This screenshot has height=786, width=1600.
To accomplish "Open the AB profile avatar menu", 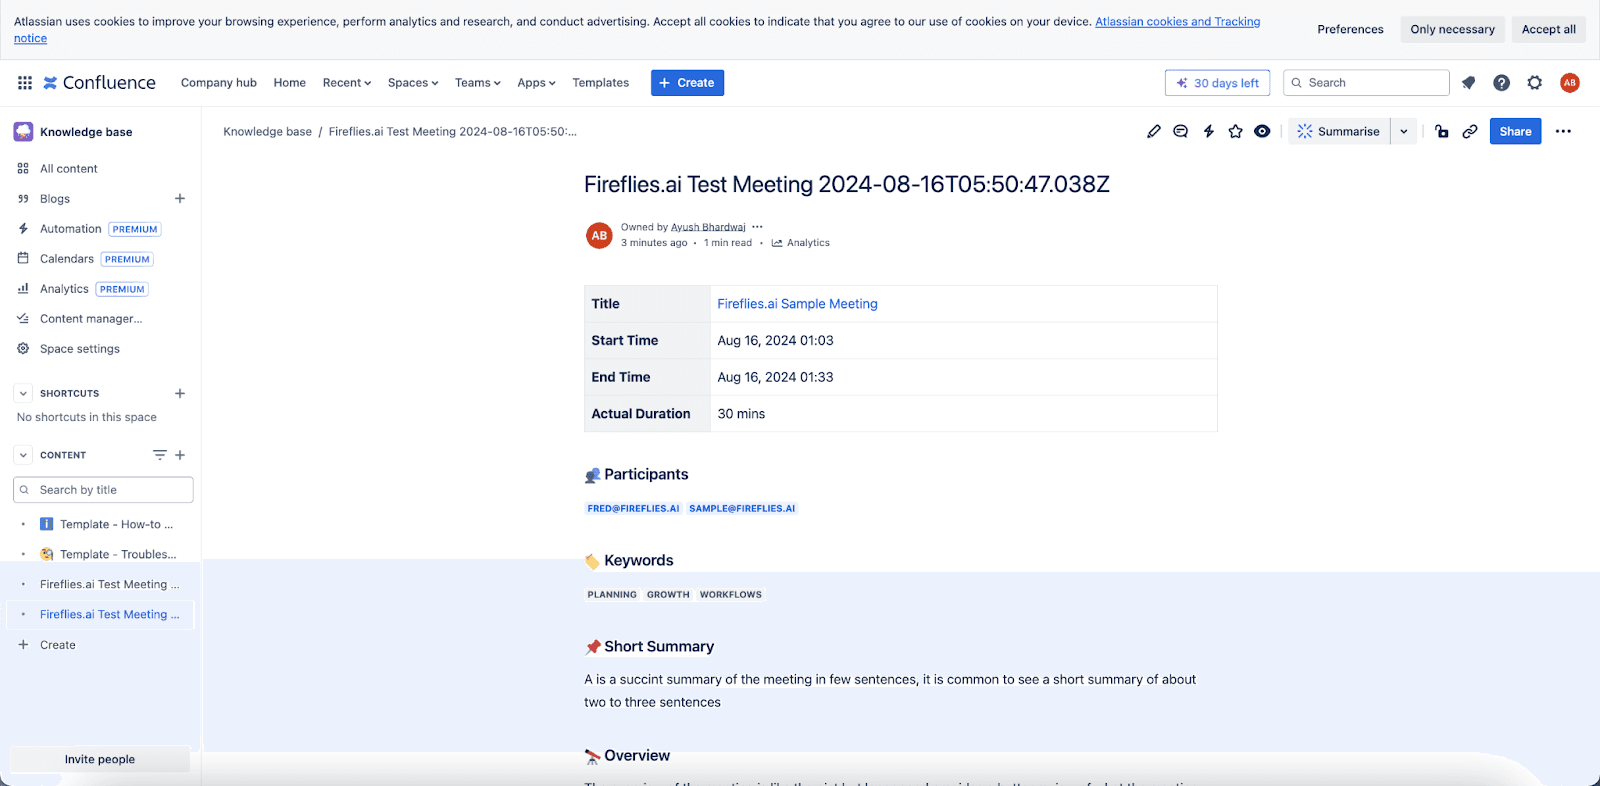I will click(1570, 83).
